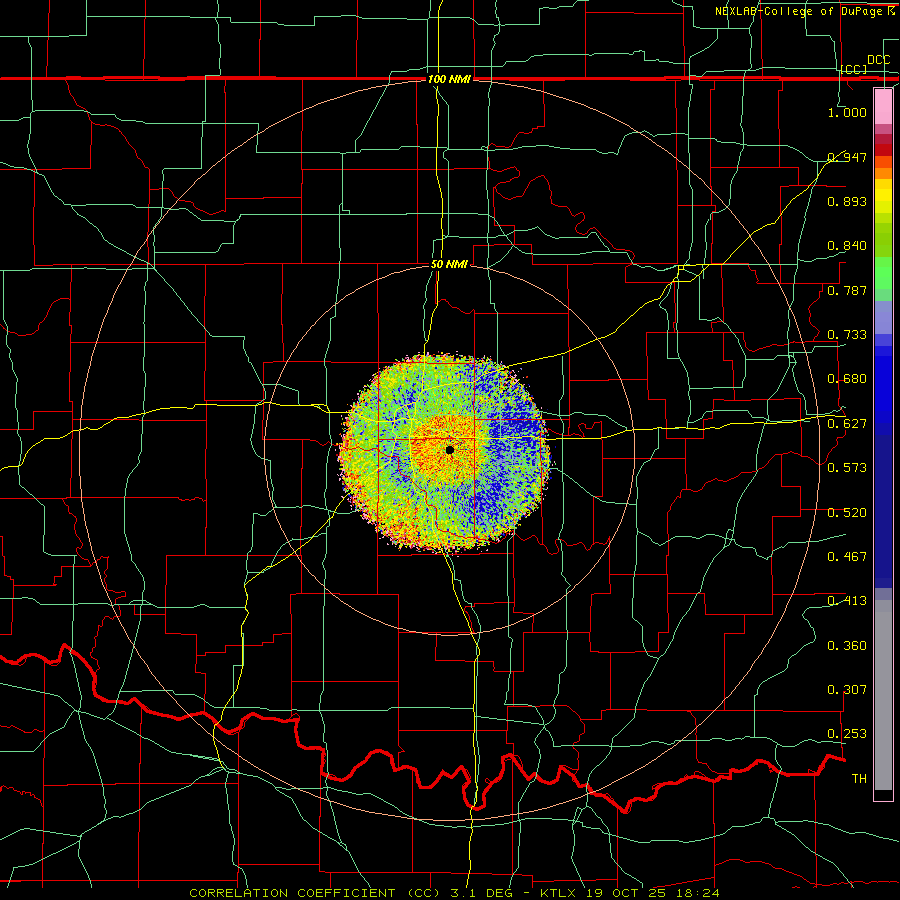The height and width of the screenshot is (900, 900).
Task: Pick the light green segment of the color bar
Action: [883, 273]
